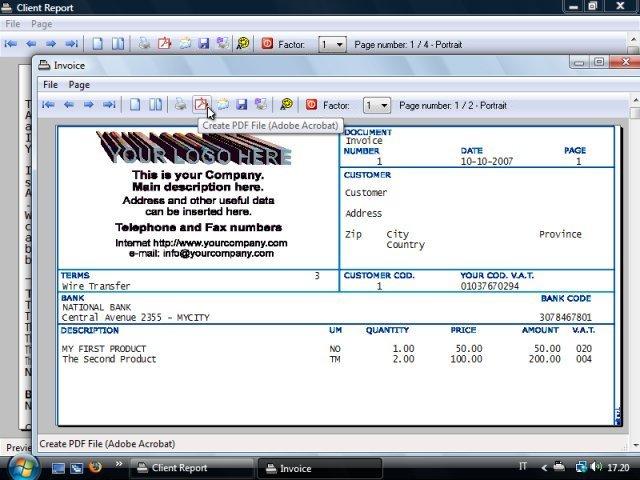
Task: Go to first page in Invoice toolbar
Action: click(x=49, y=105)
